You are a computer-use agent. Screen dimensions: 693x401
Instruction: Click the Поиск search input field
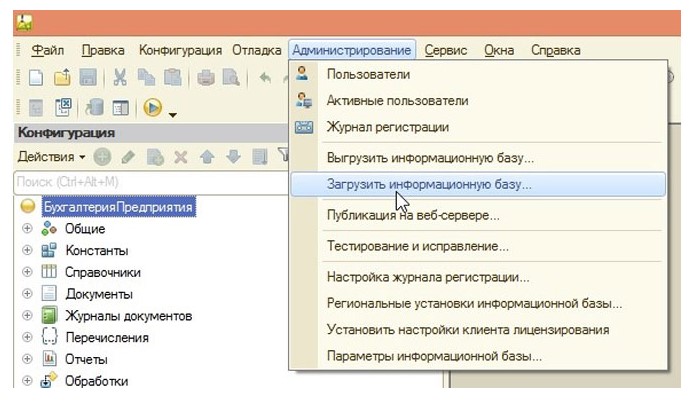coord(151,182)
